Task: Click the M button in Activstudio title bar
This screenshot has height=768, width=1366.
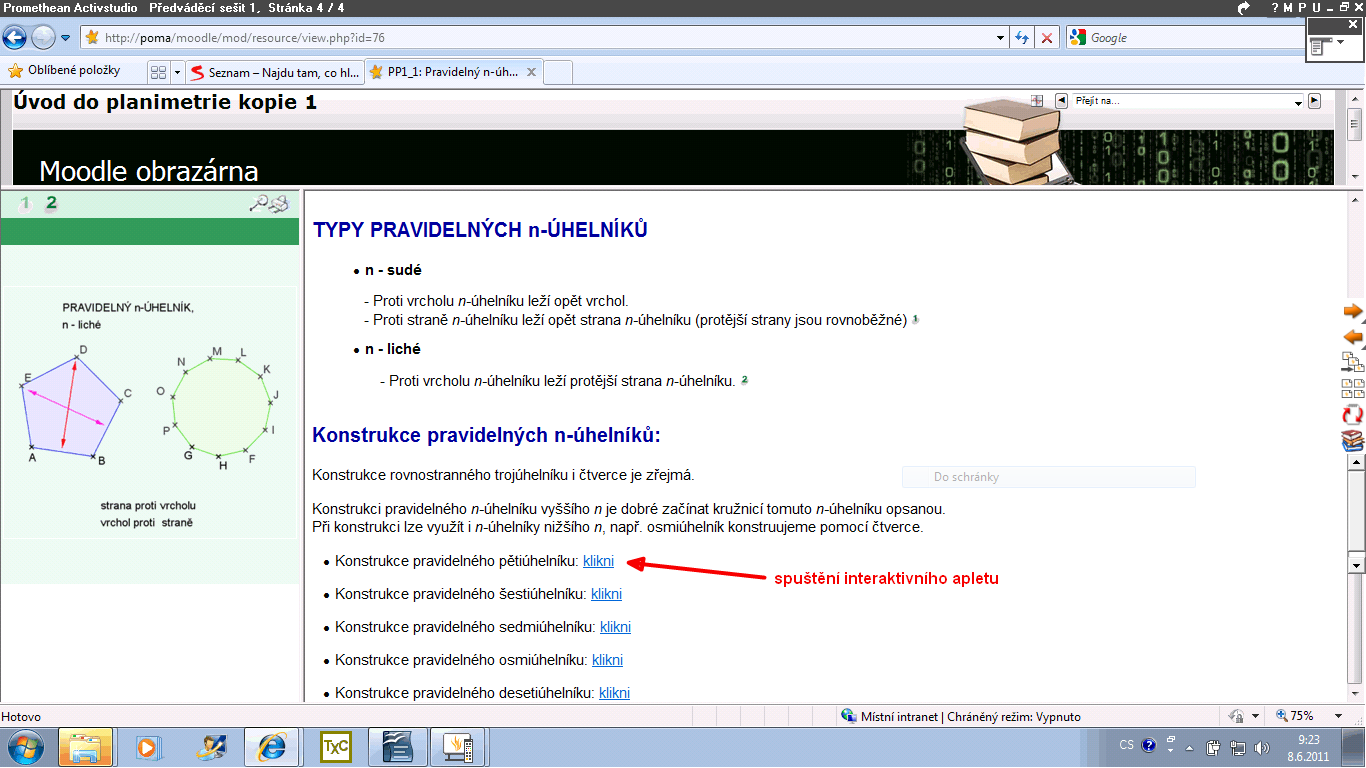Action: (x=1288, y=7)
